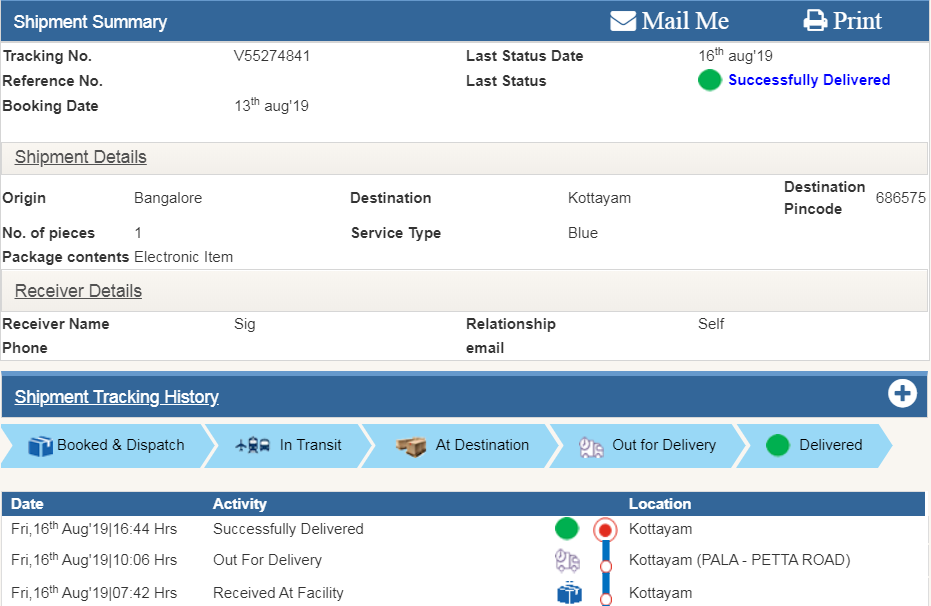Open the Successfully Delivered status link
The width and height of the screenshot is (931, 606).
[808, 80]
